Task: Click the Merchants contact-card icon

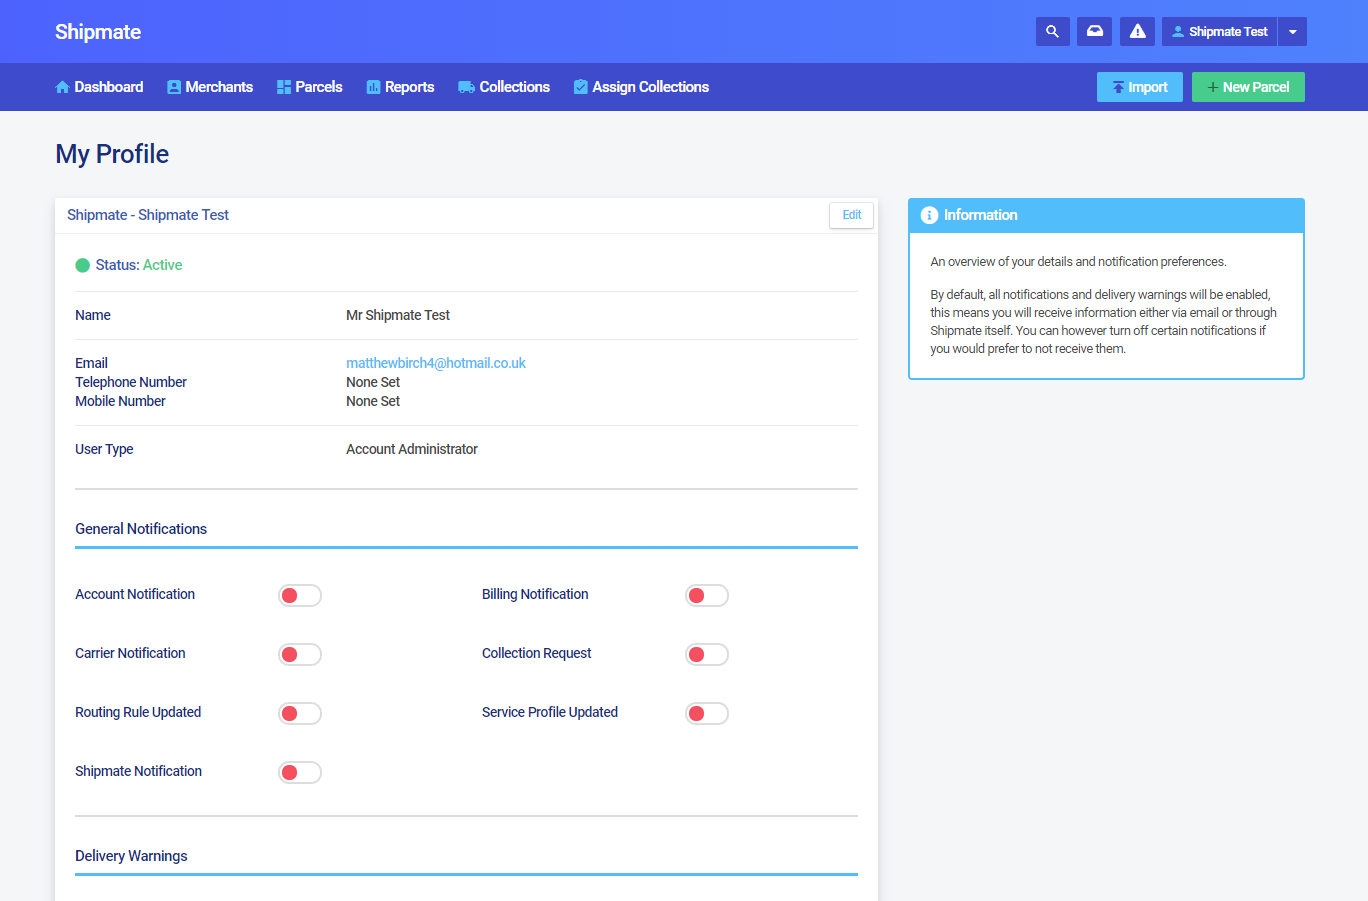Action: pos(174,87)
